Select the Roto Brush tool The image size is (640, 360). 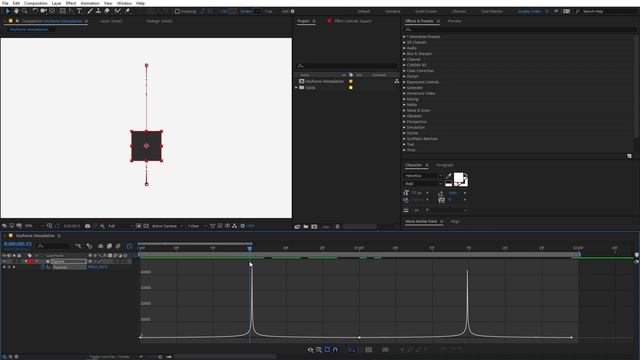pos(118,11)
